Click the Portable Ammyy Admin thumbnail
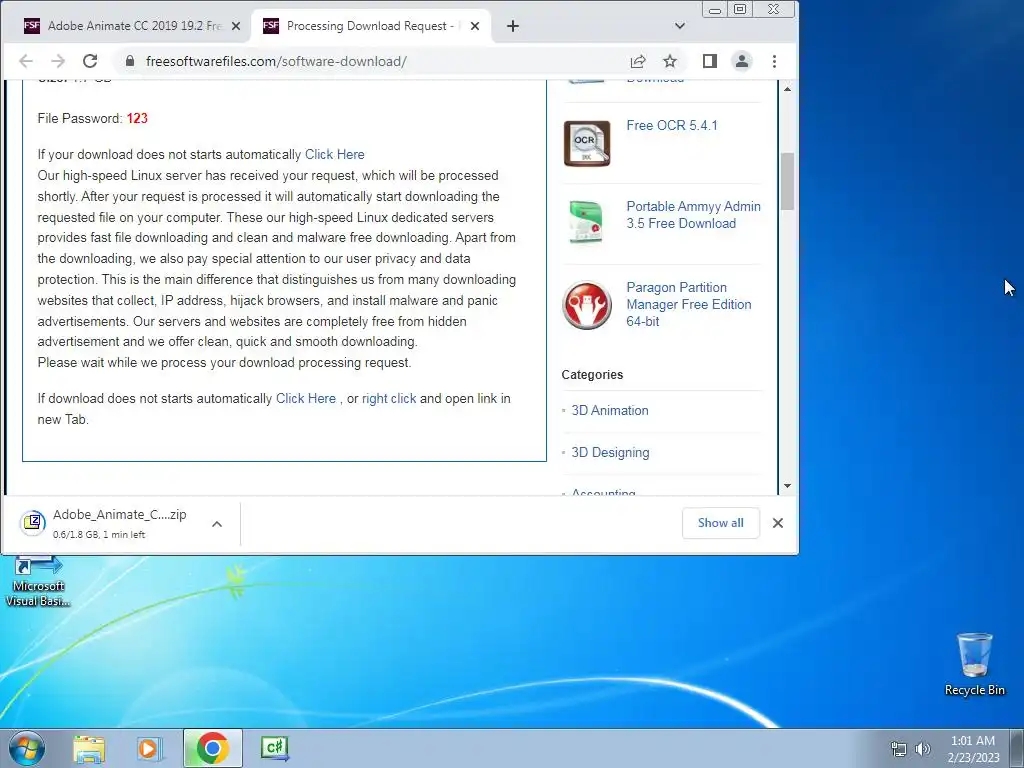Screen dimensions: 1024x768 point(586,222)
